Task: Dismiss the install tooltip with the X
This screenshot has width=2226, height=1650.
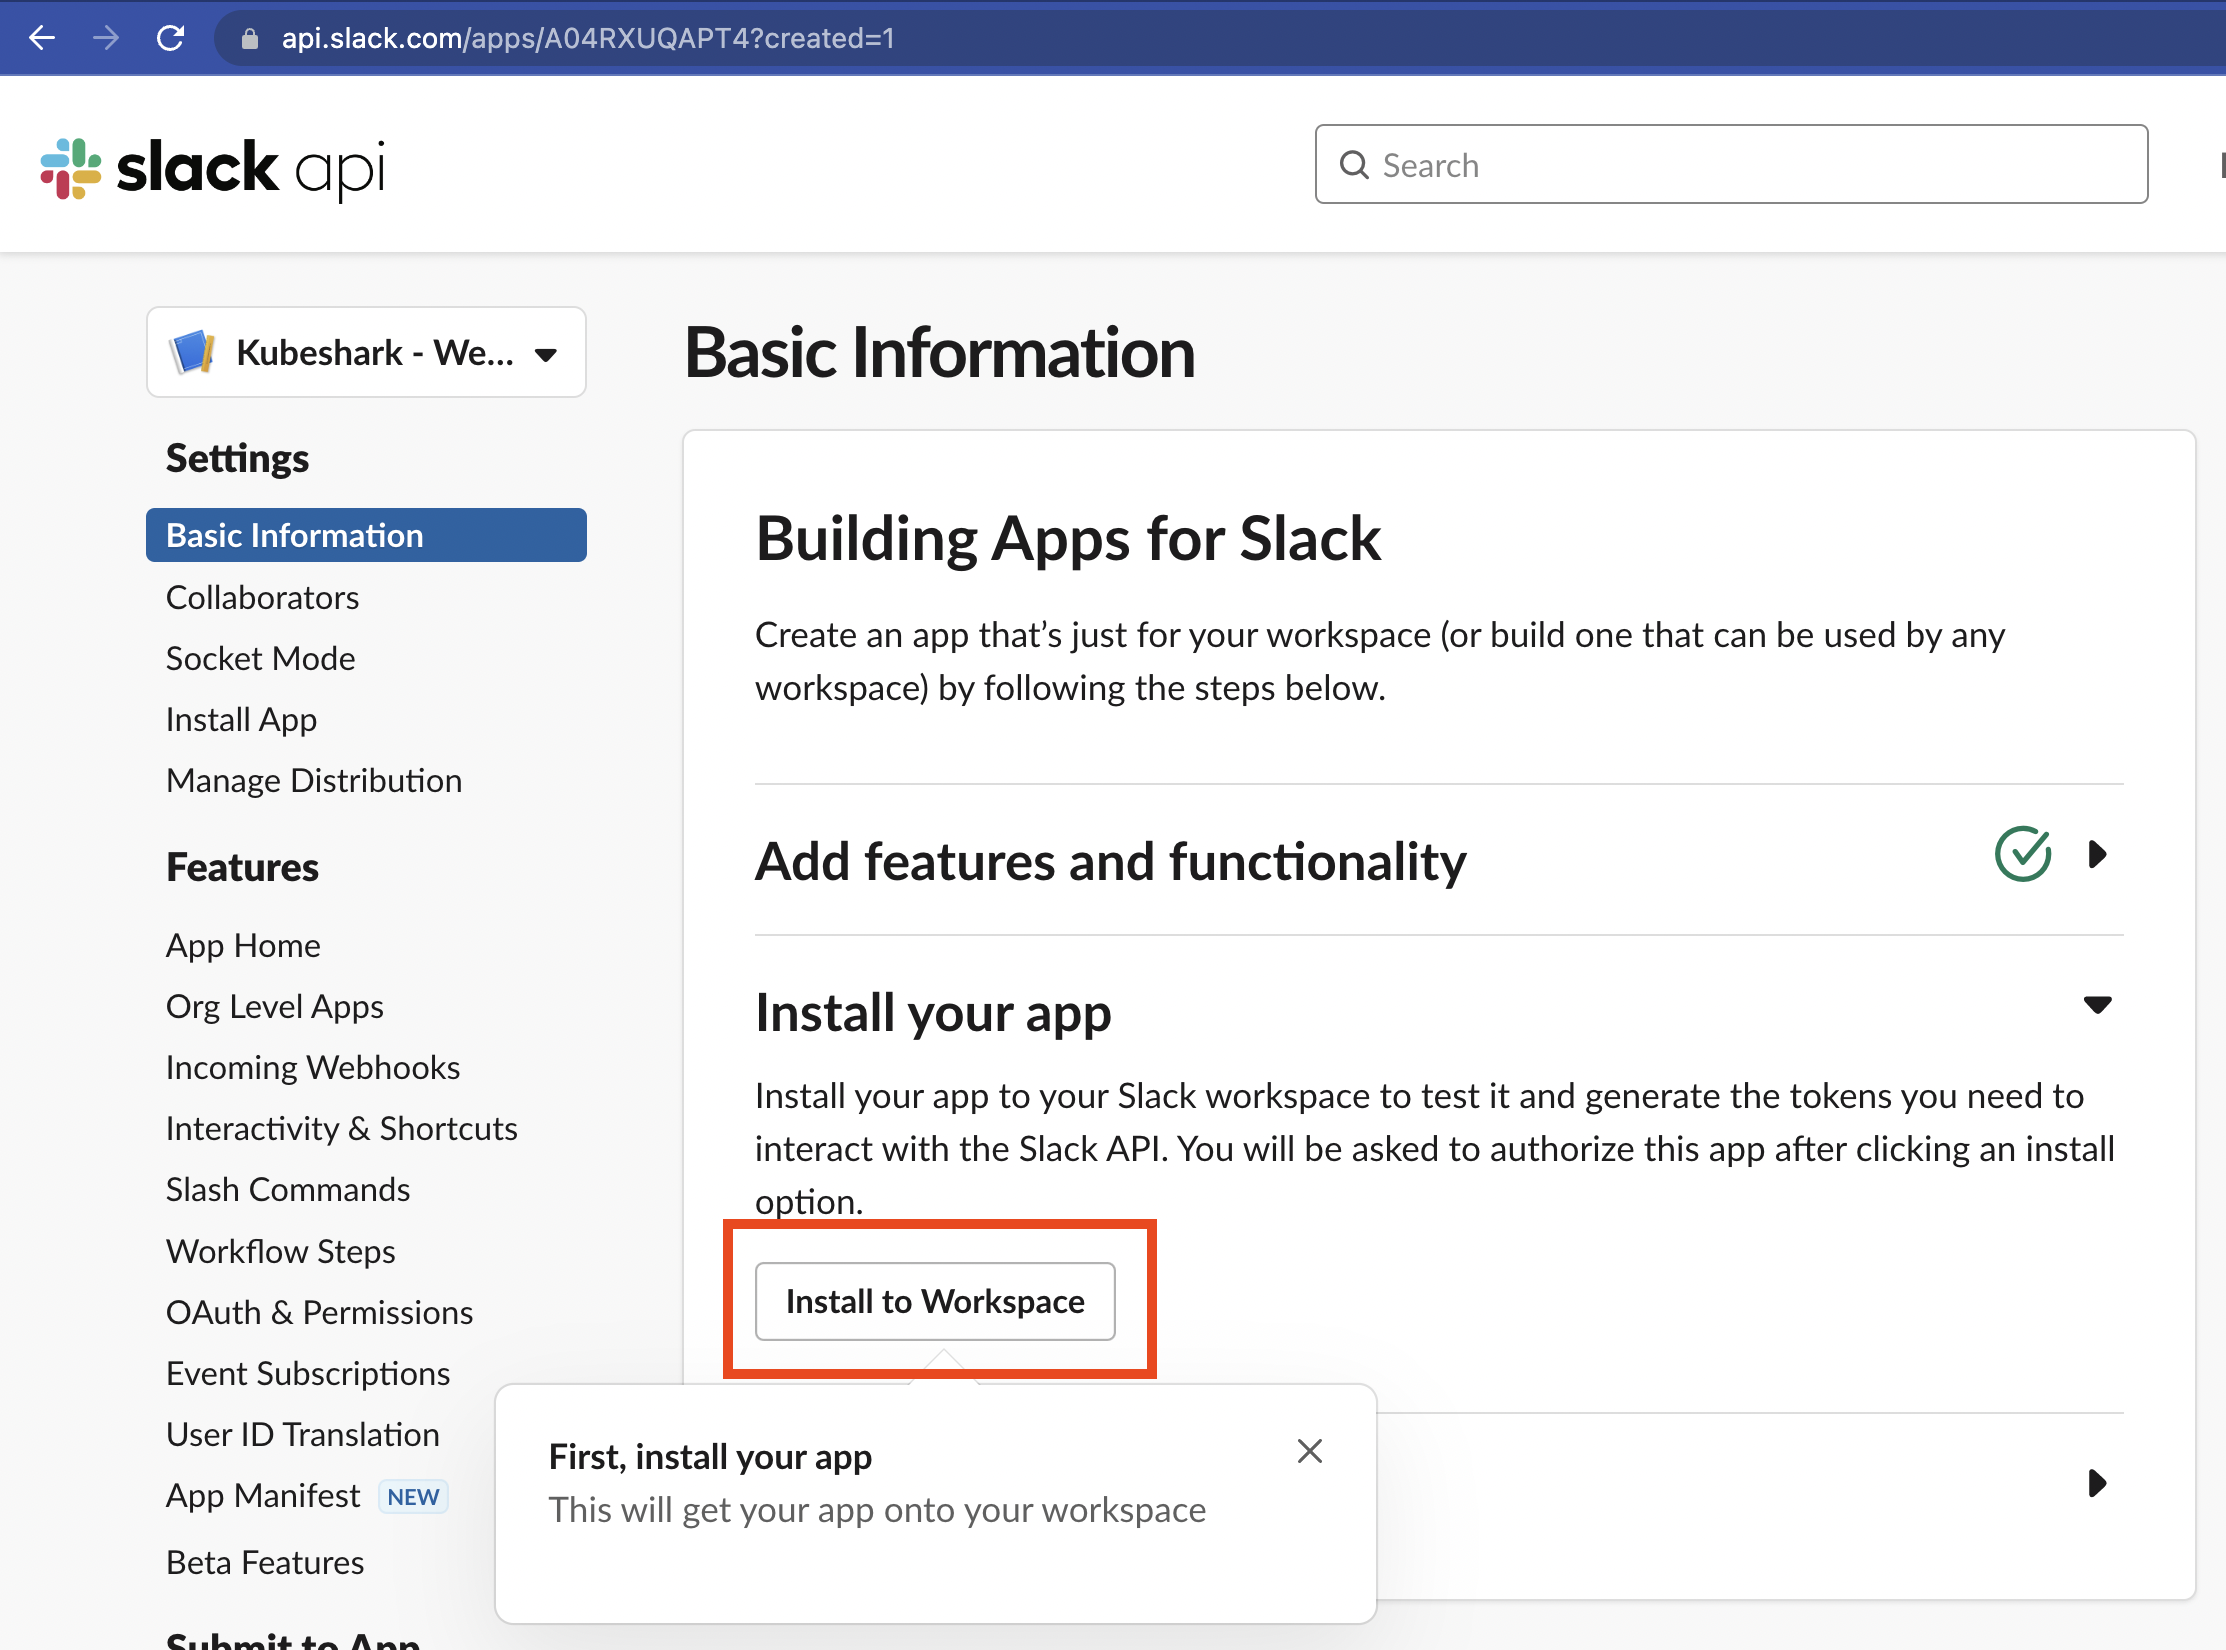Action: (x=1310, y=1451)
